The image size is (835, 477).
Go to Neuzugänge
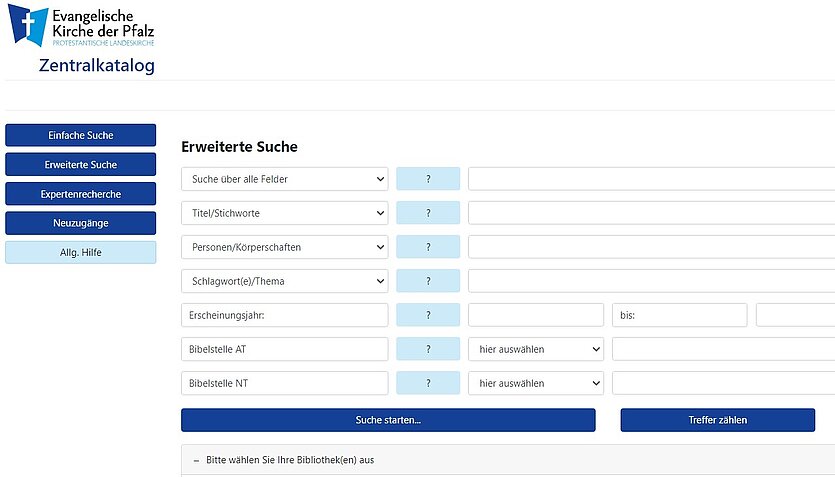pos(80,223)
